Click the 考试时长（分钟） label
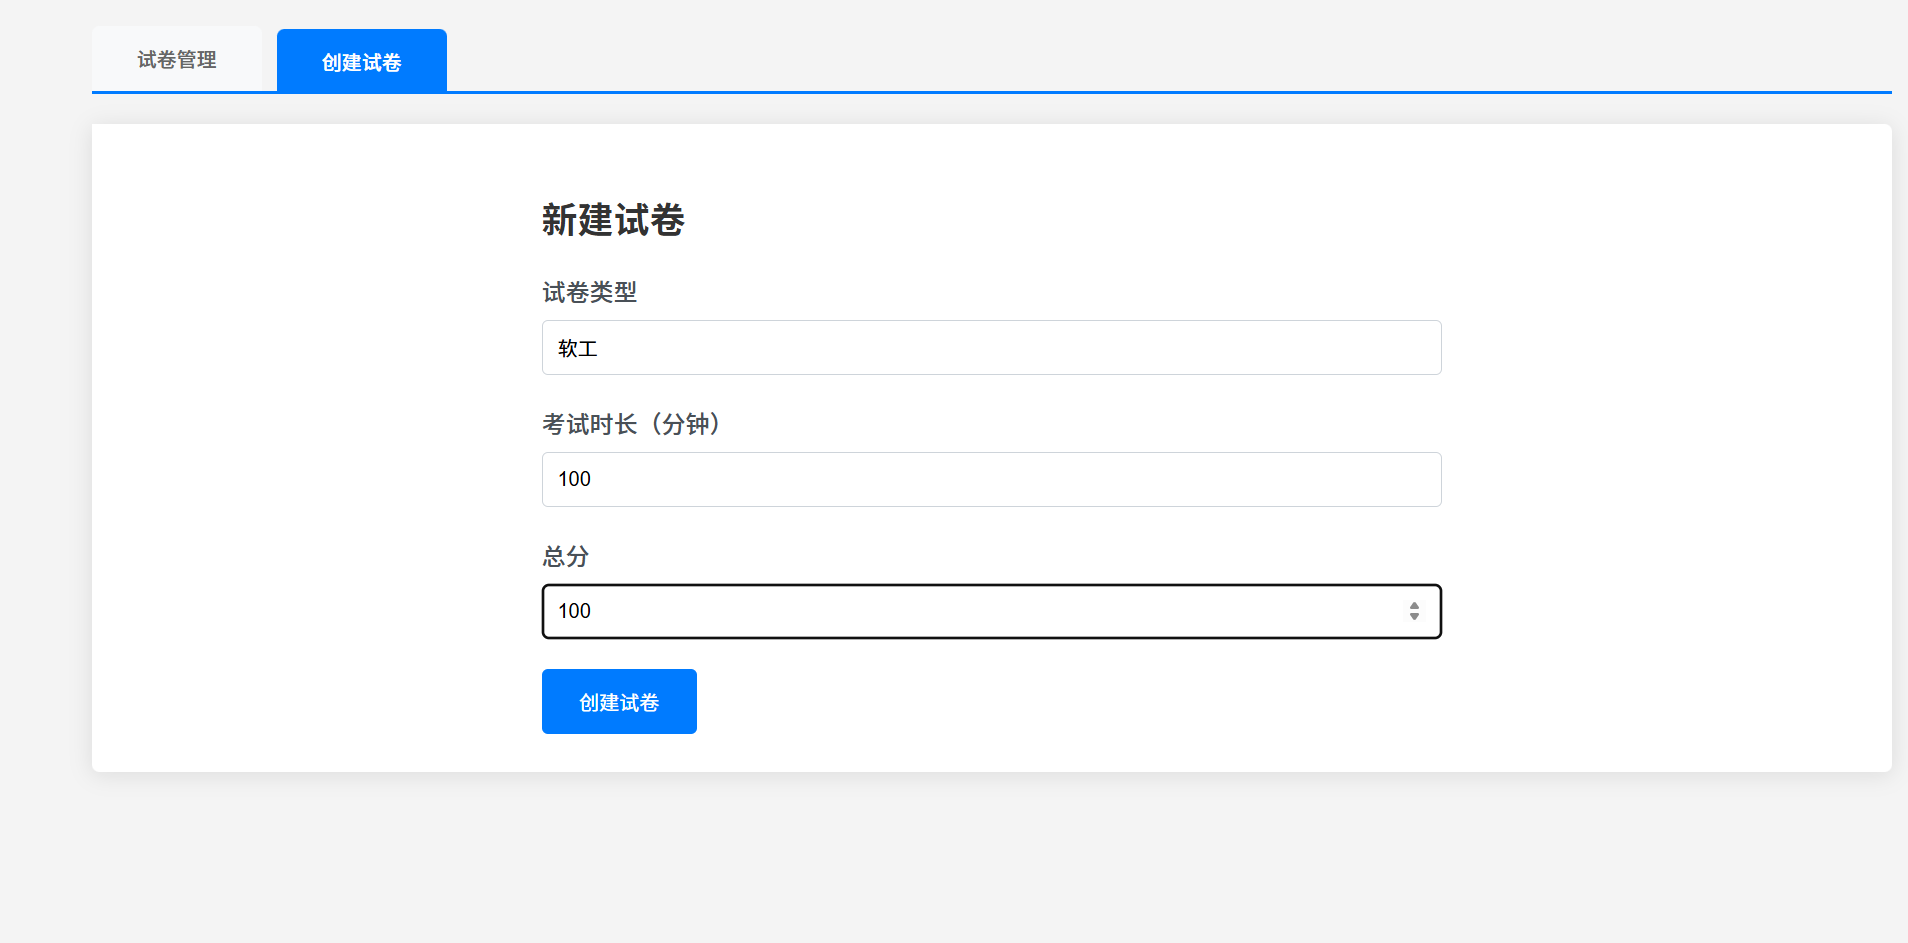 631,424
